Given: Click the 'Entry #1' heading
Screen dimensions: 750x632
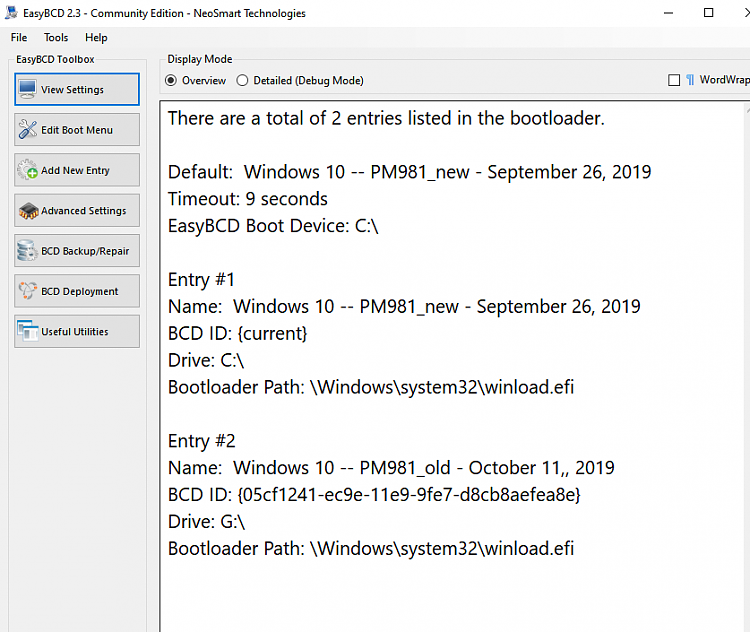Looking at the screenshot, I should pos(201,280).
